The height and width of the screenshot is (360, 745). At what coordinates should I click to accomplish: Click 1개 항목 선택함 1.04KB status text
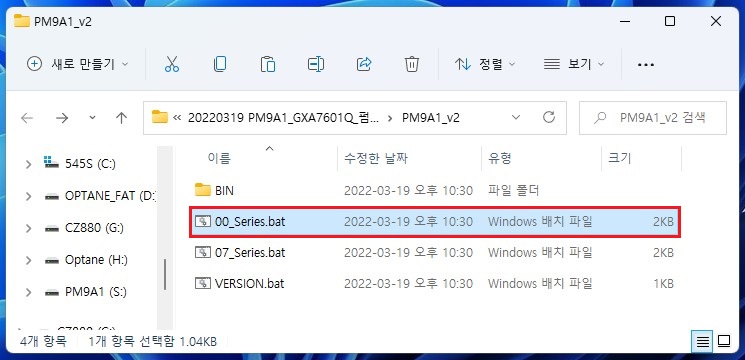(x=153, y=341)
